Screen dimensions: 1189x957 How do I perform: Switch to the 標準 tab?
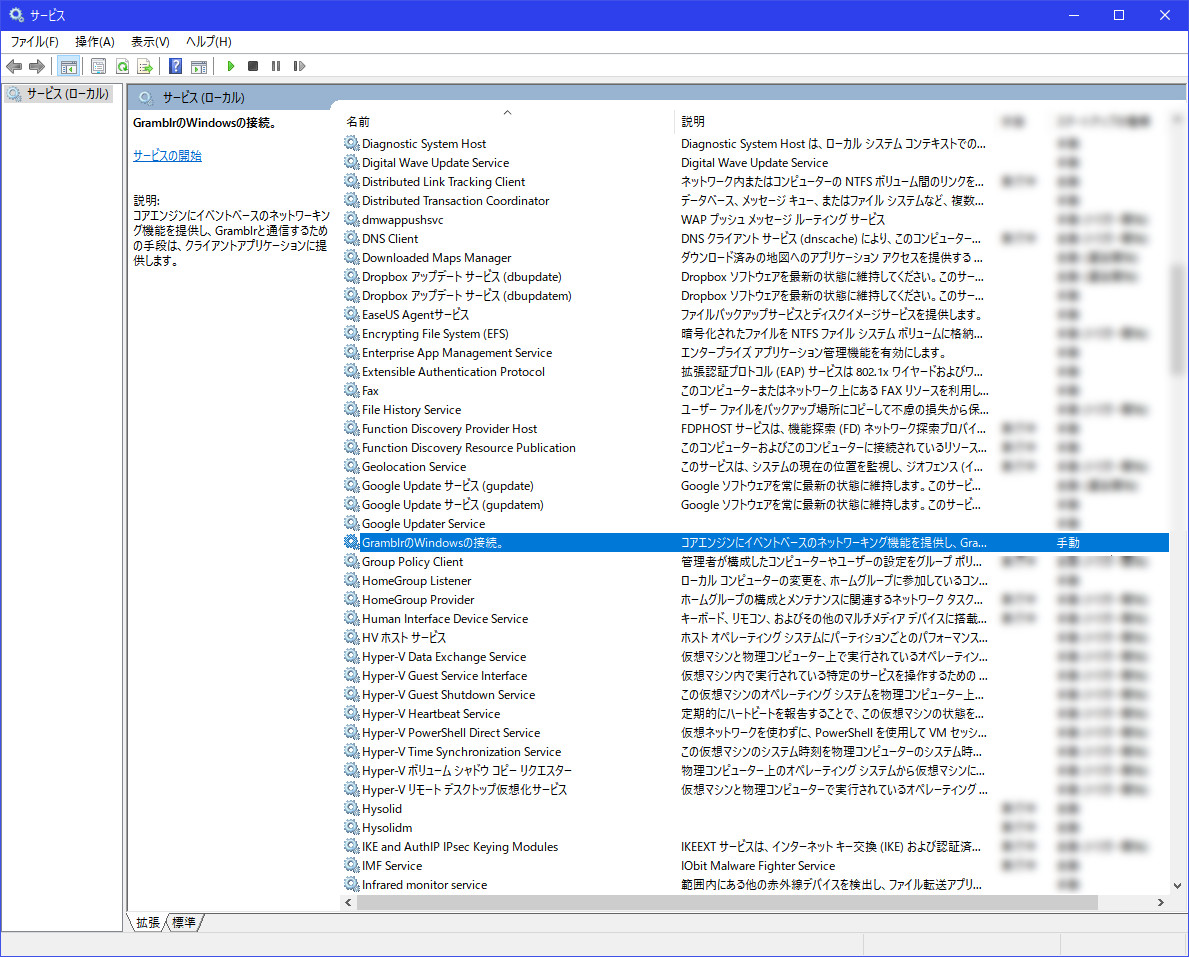click(184, 922)
